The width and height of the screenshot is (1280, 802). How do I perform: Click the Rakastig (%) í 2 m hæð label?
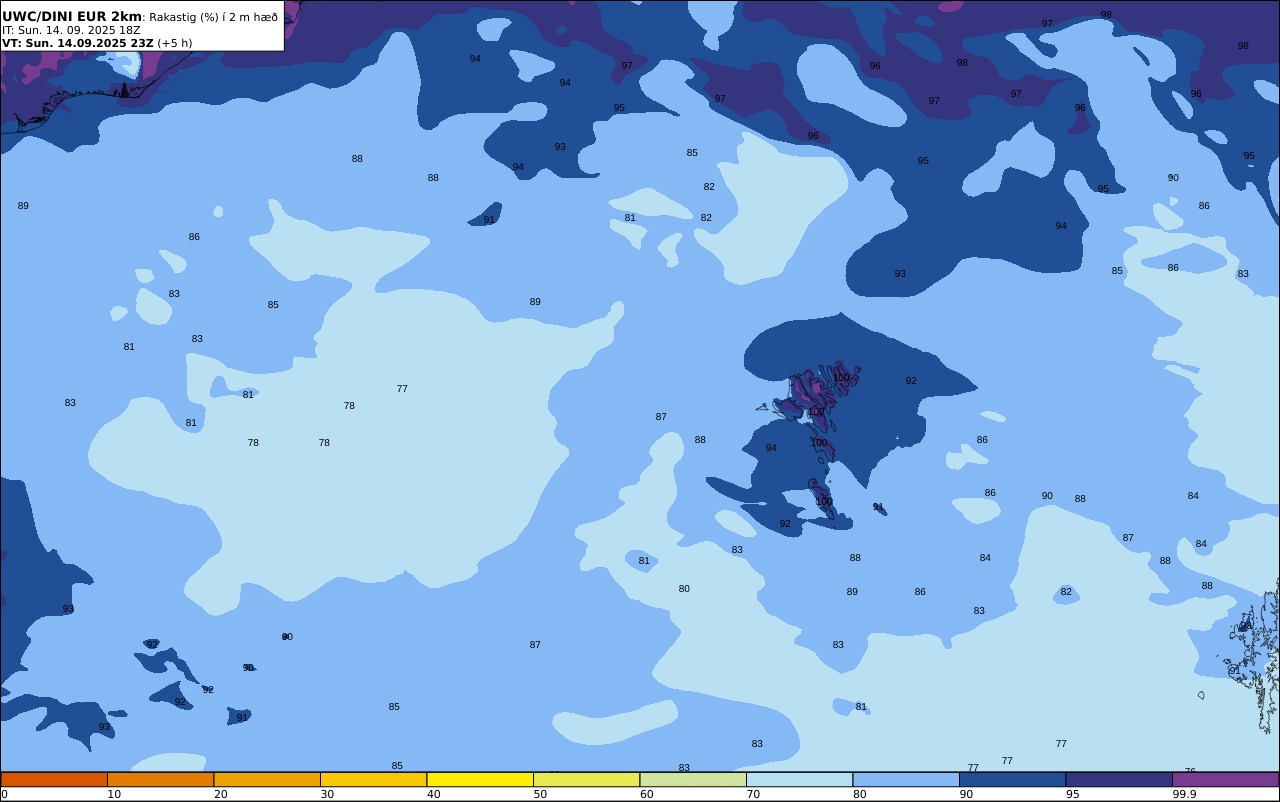point(213,17)
